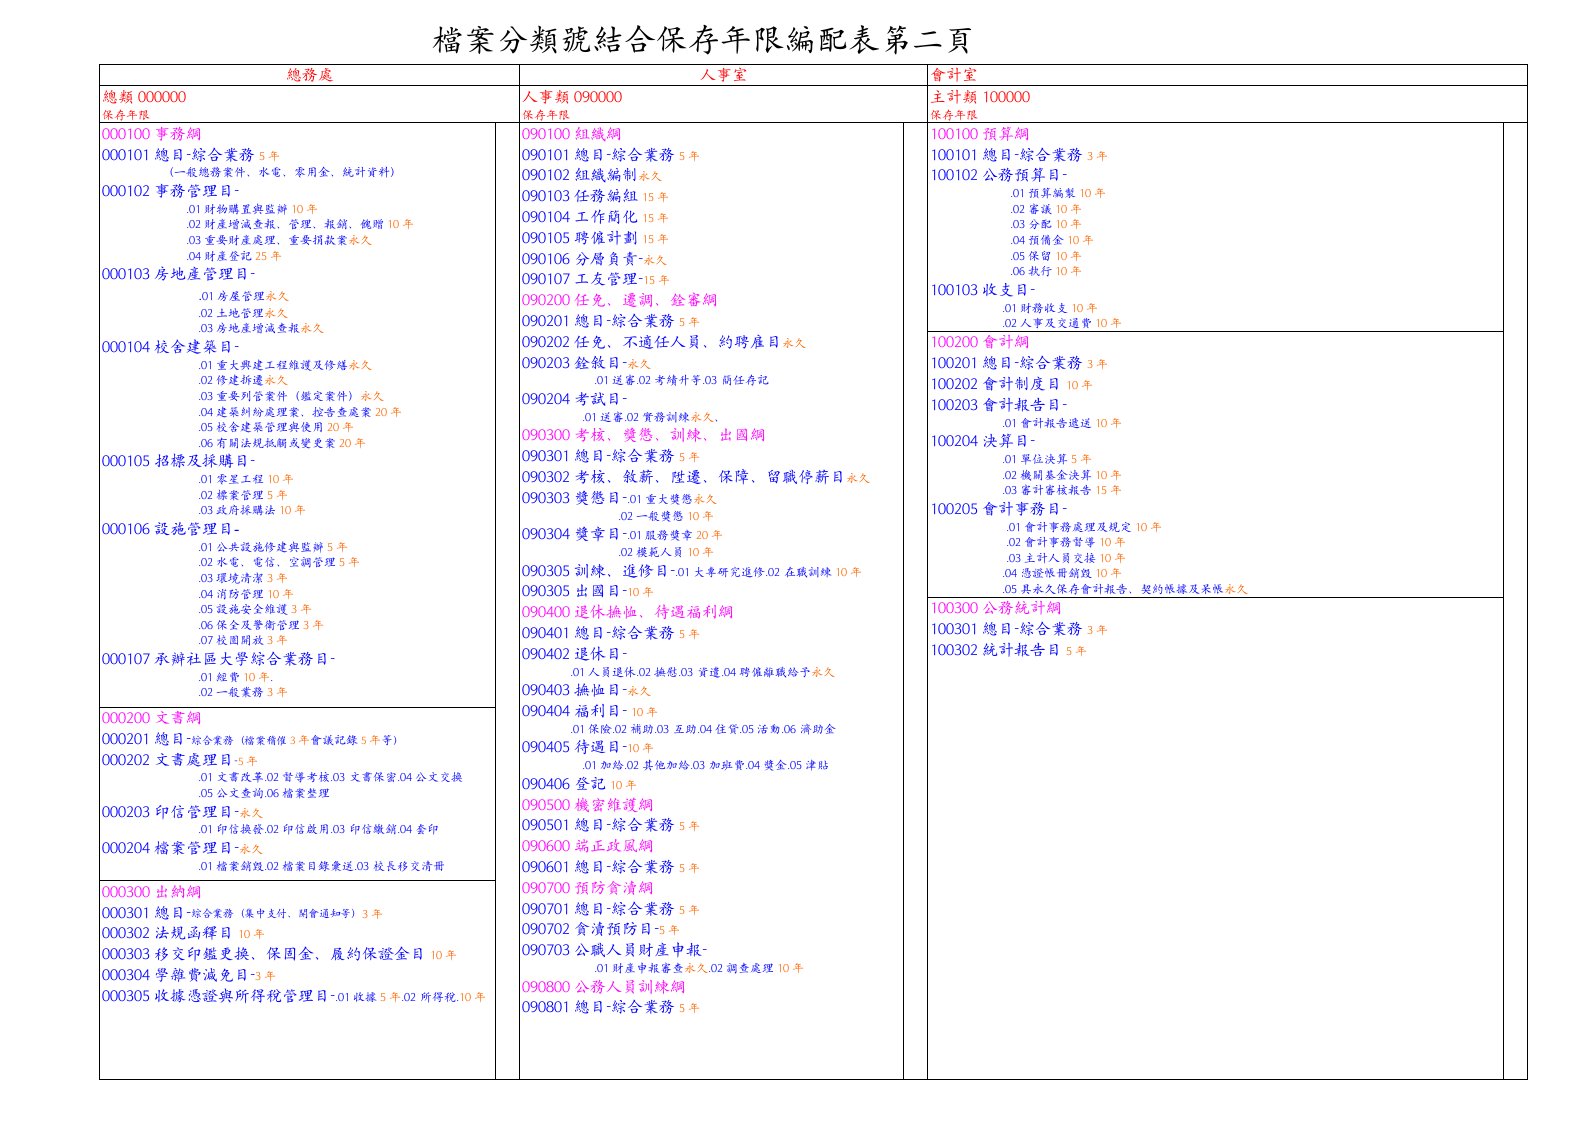Click the '000101 總目-綜合業務' line
Screen dimensions: 1587x1122
click(191, 155)
